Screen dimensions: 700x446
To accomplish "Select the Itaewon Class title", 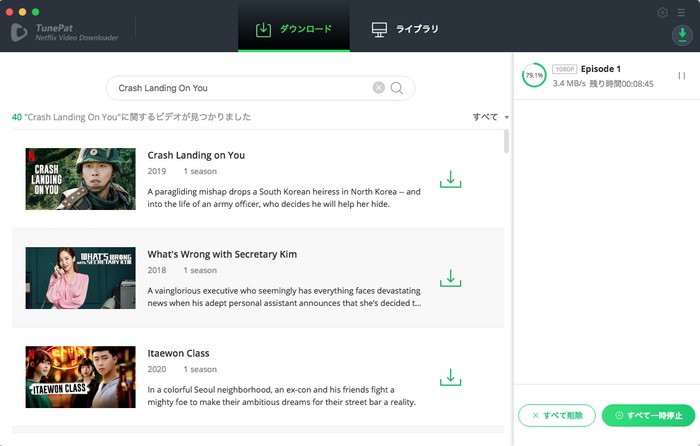I will 178,354.
